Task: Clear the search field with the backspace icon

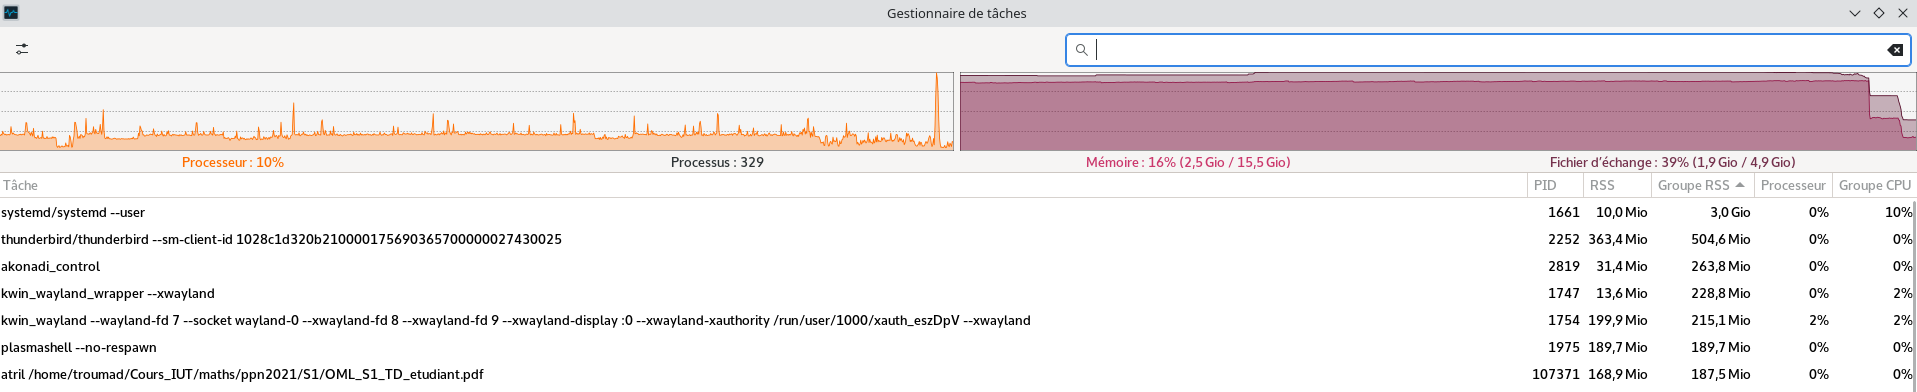Action: (1894, 50)
